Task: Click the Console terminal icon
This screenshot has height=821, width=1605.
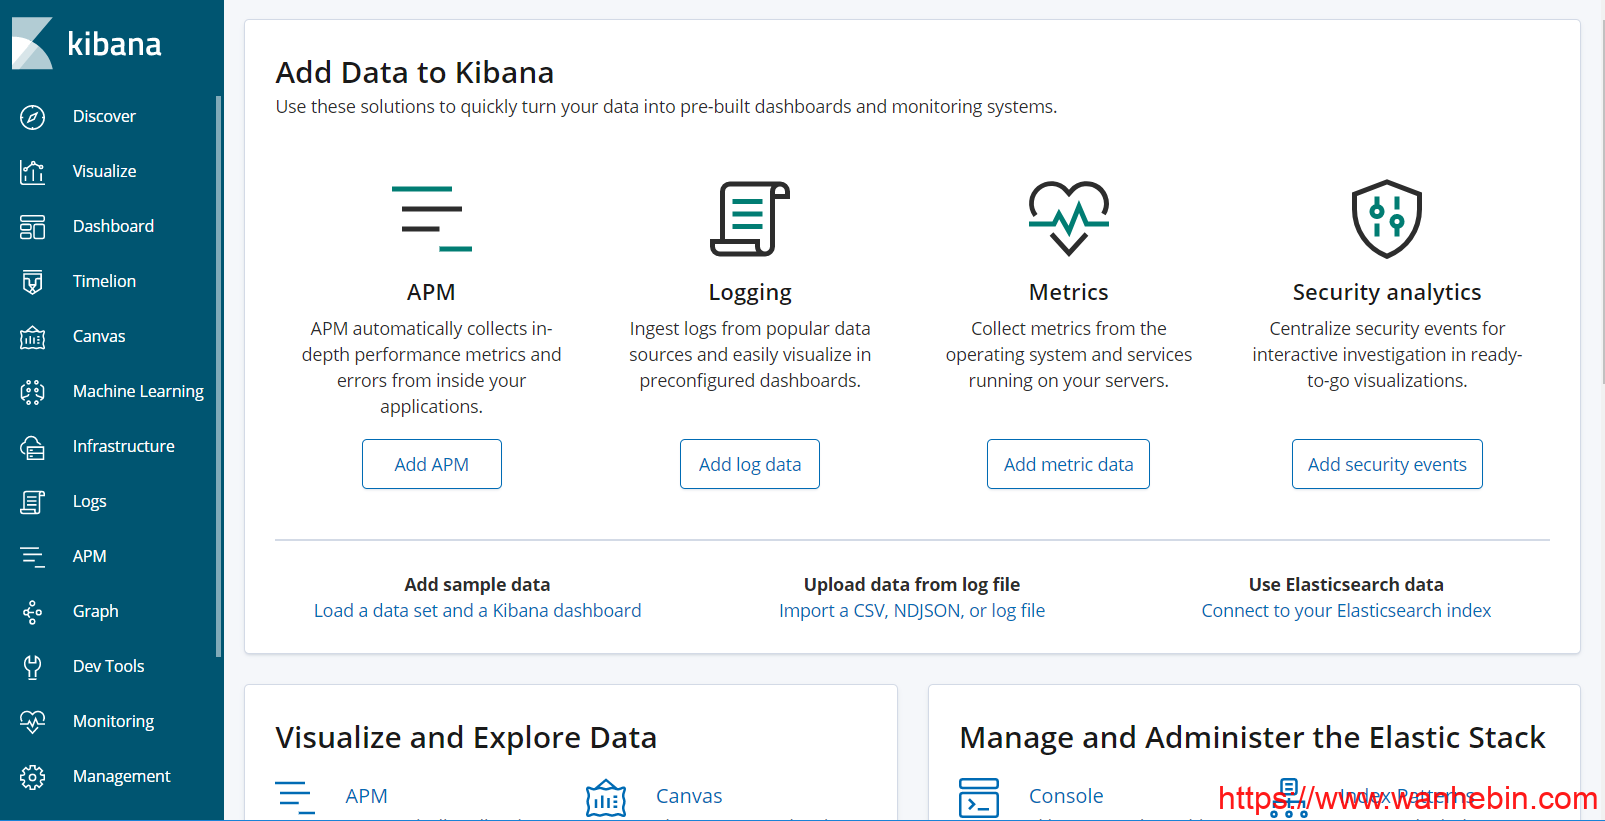Action: tap(979, 798)
